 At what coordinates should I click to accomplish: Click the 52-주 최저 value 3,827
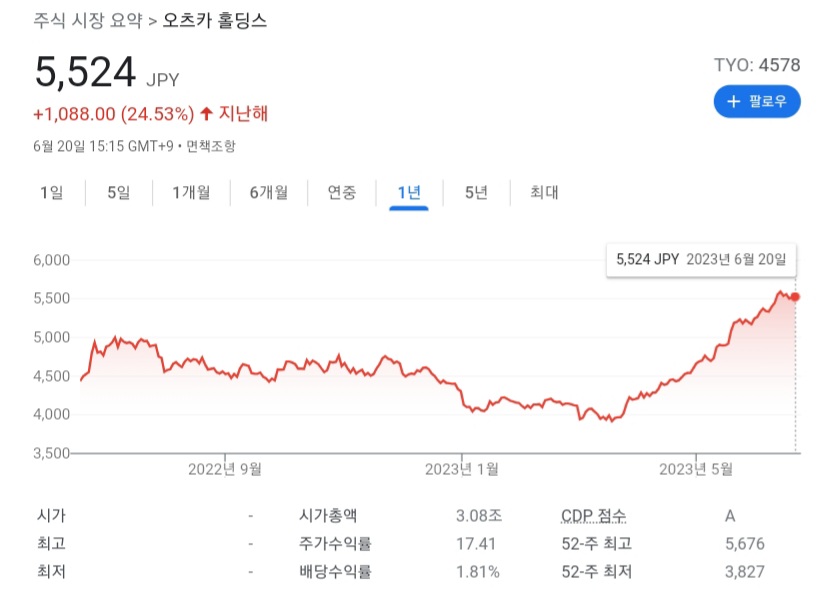(745, 572)
